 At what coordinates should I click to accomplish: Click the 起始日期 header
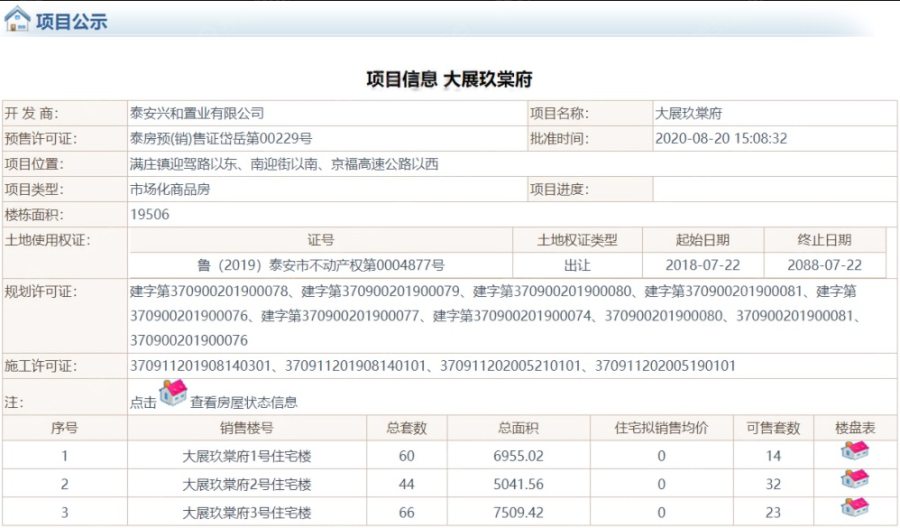(703, 240)
